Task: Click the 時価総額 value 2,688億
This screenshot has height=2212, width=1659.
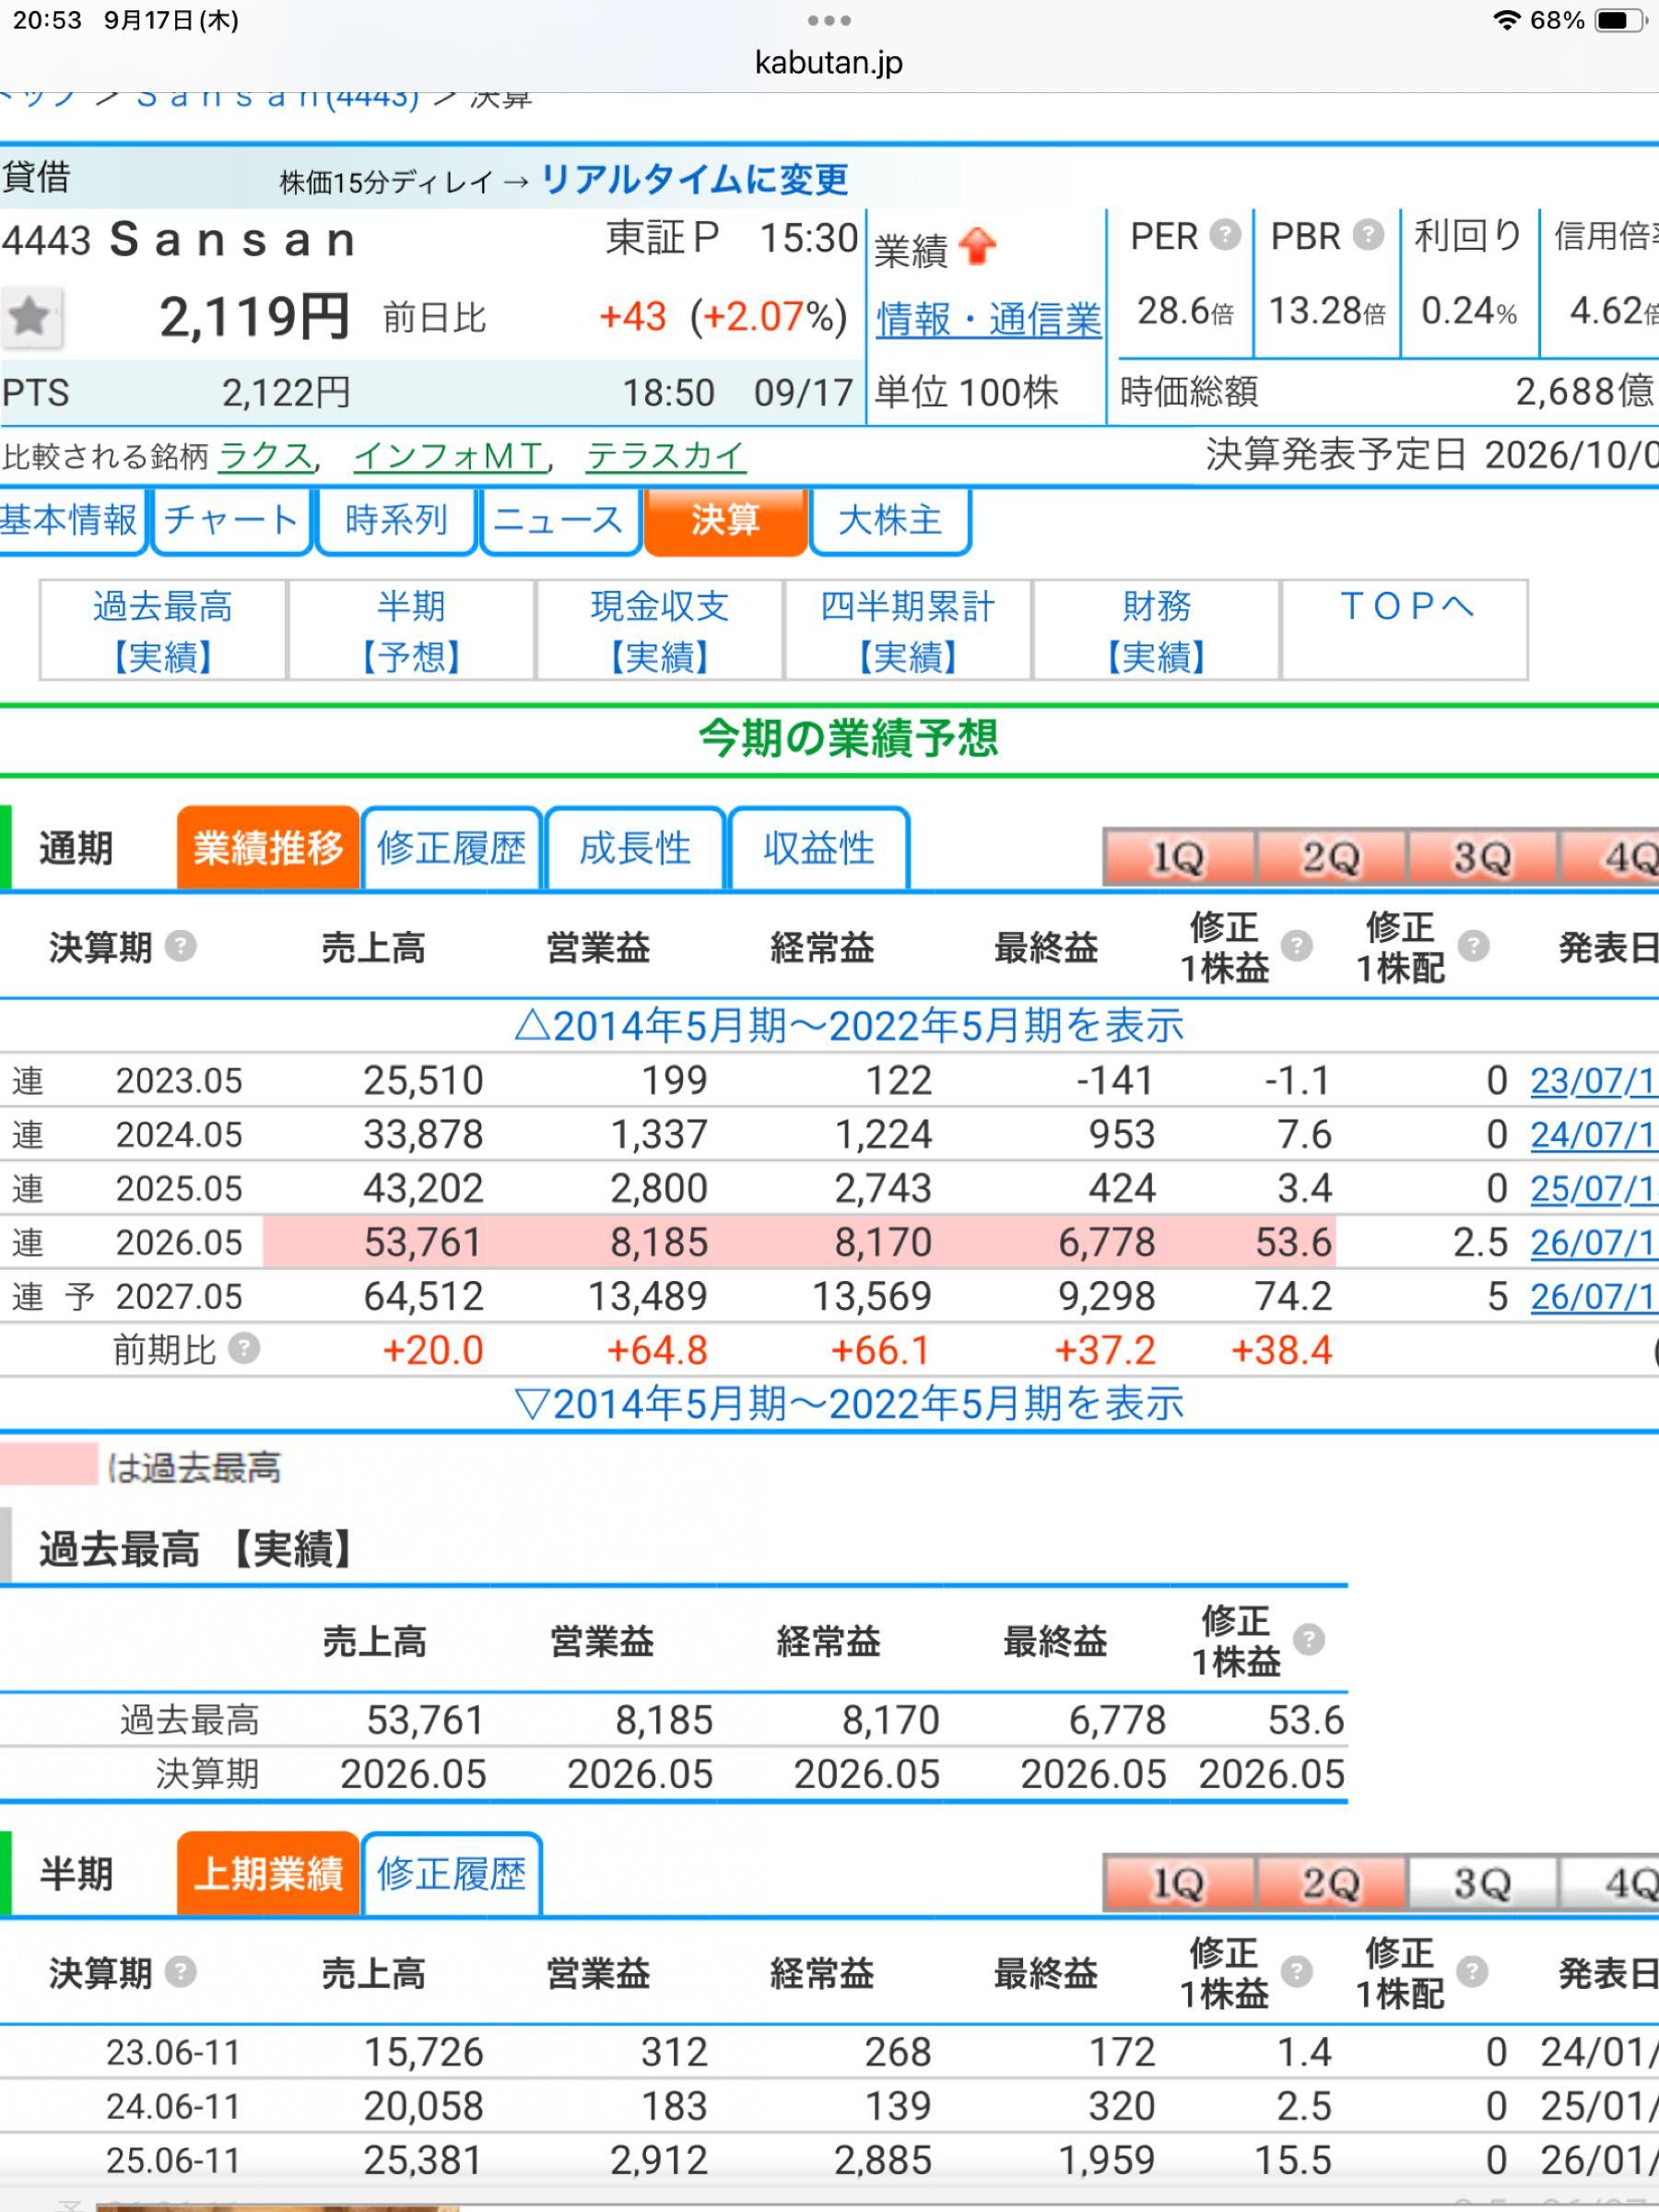Action: coord(1586,391)
